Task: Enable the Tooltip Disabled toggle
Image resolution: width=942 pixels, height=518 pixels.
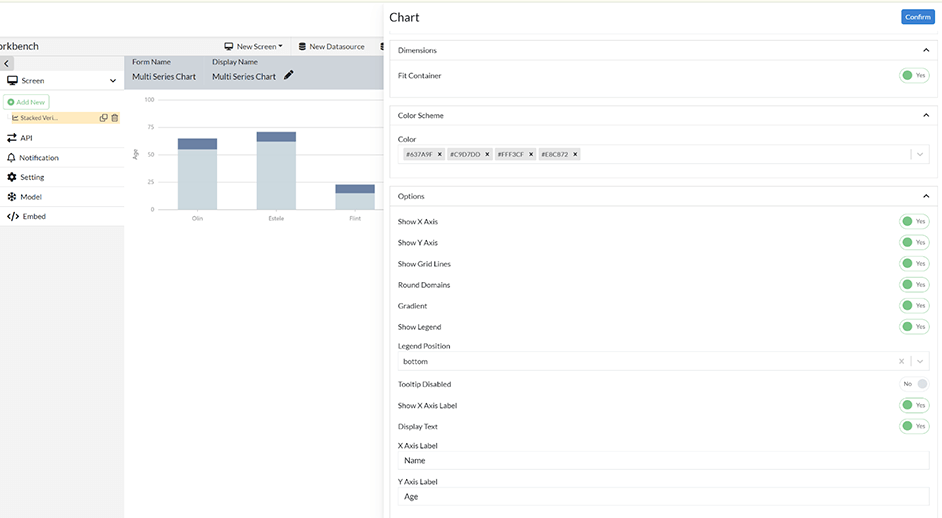Action: pos(915,384)
